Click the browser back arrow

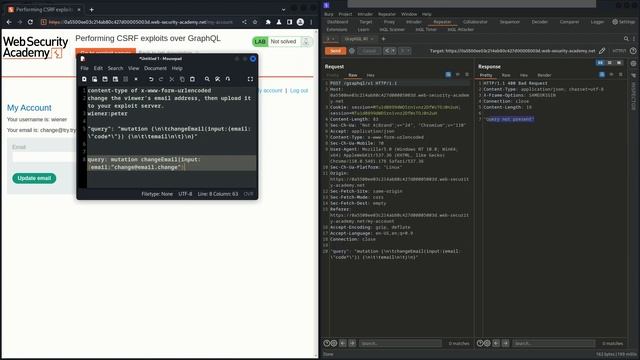point(9,22)
